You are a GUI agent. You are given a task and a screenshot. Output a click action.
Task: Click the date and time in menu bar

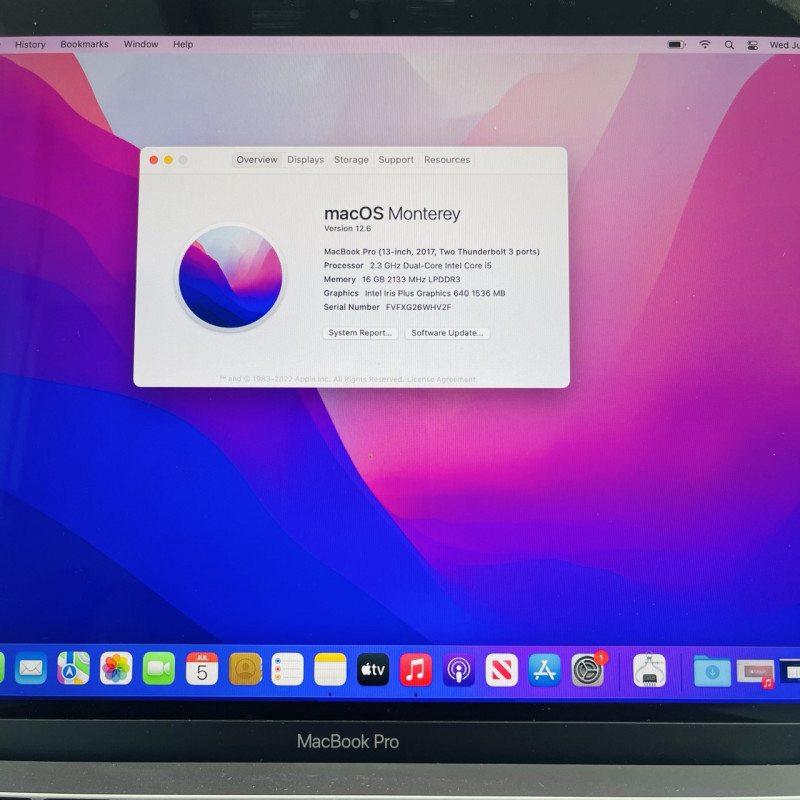[x=784, y=45]
